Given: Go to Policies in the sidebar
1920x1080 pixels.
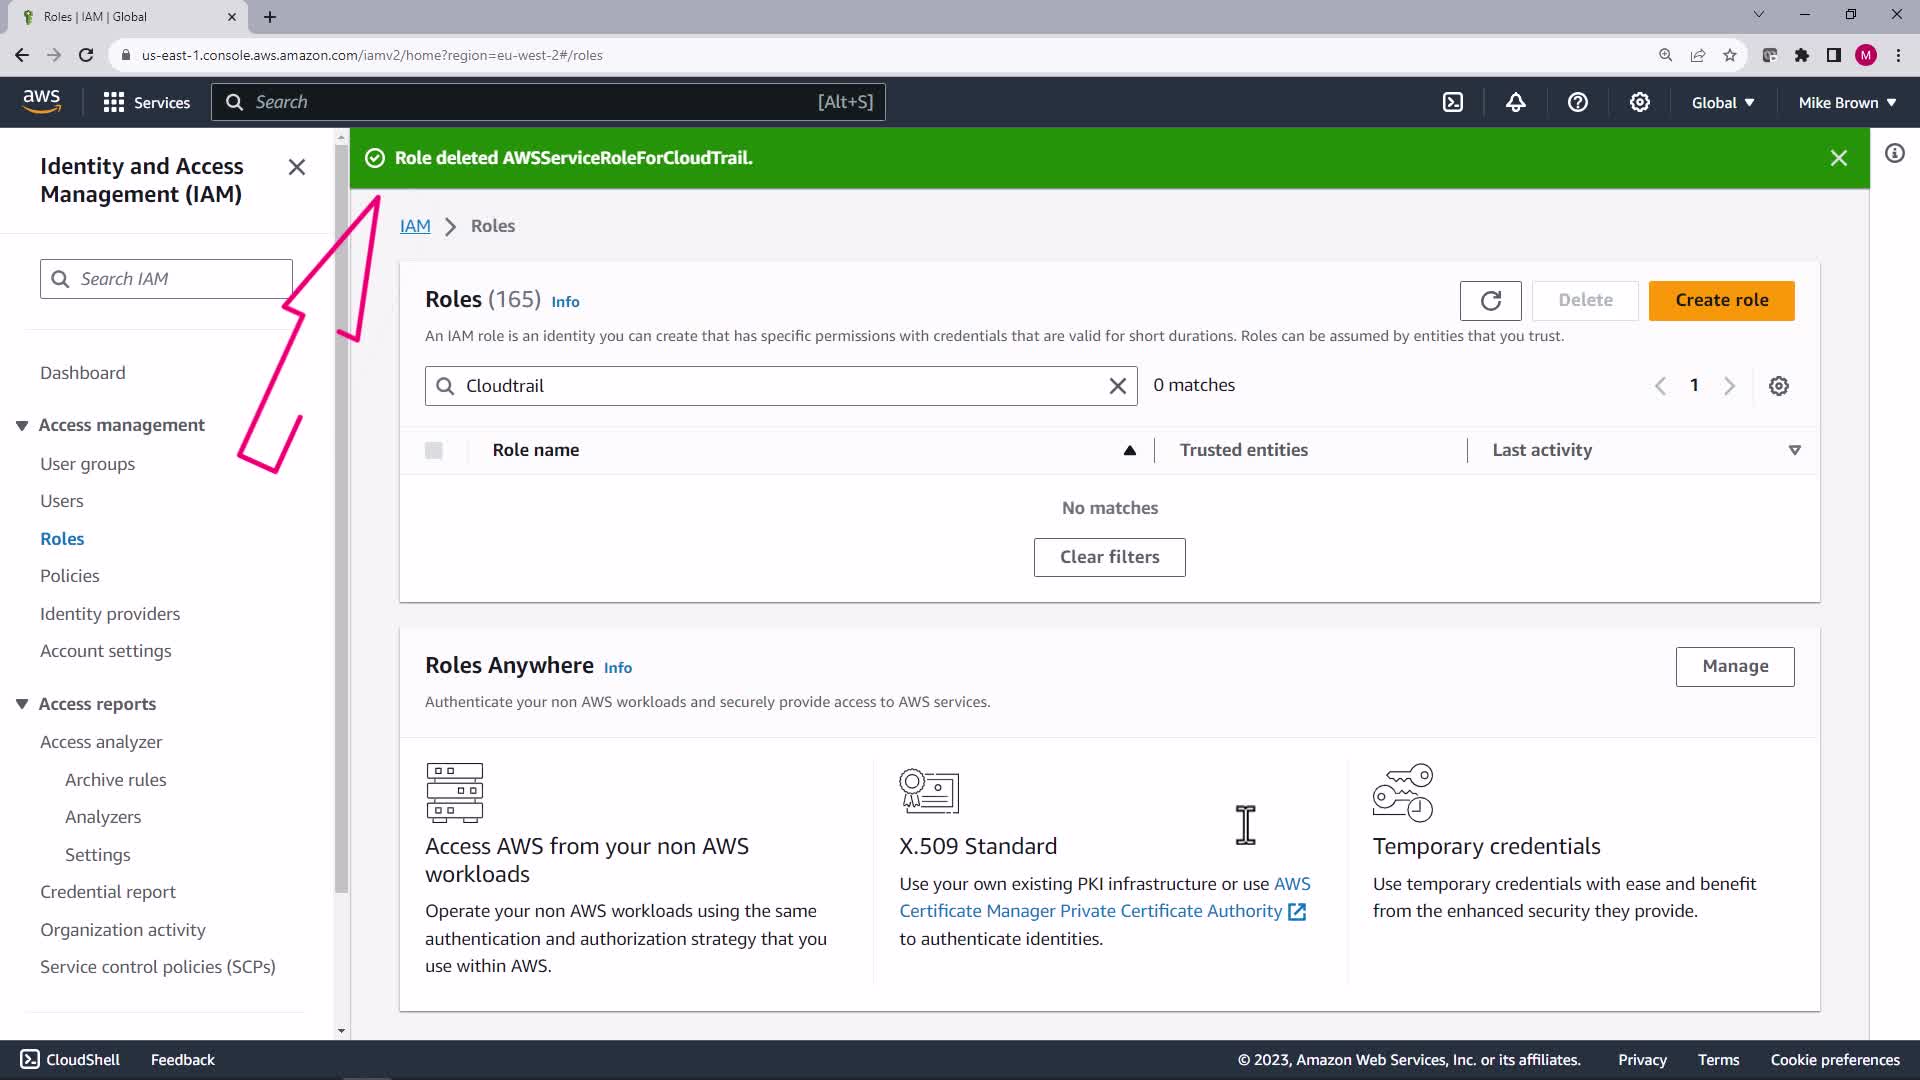Looking at the screenshot, I should pyautogui.click(x=70, y=576).
